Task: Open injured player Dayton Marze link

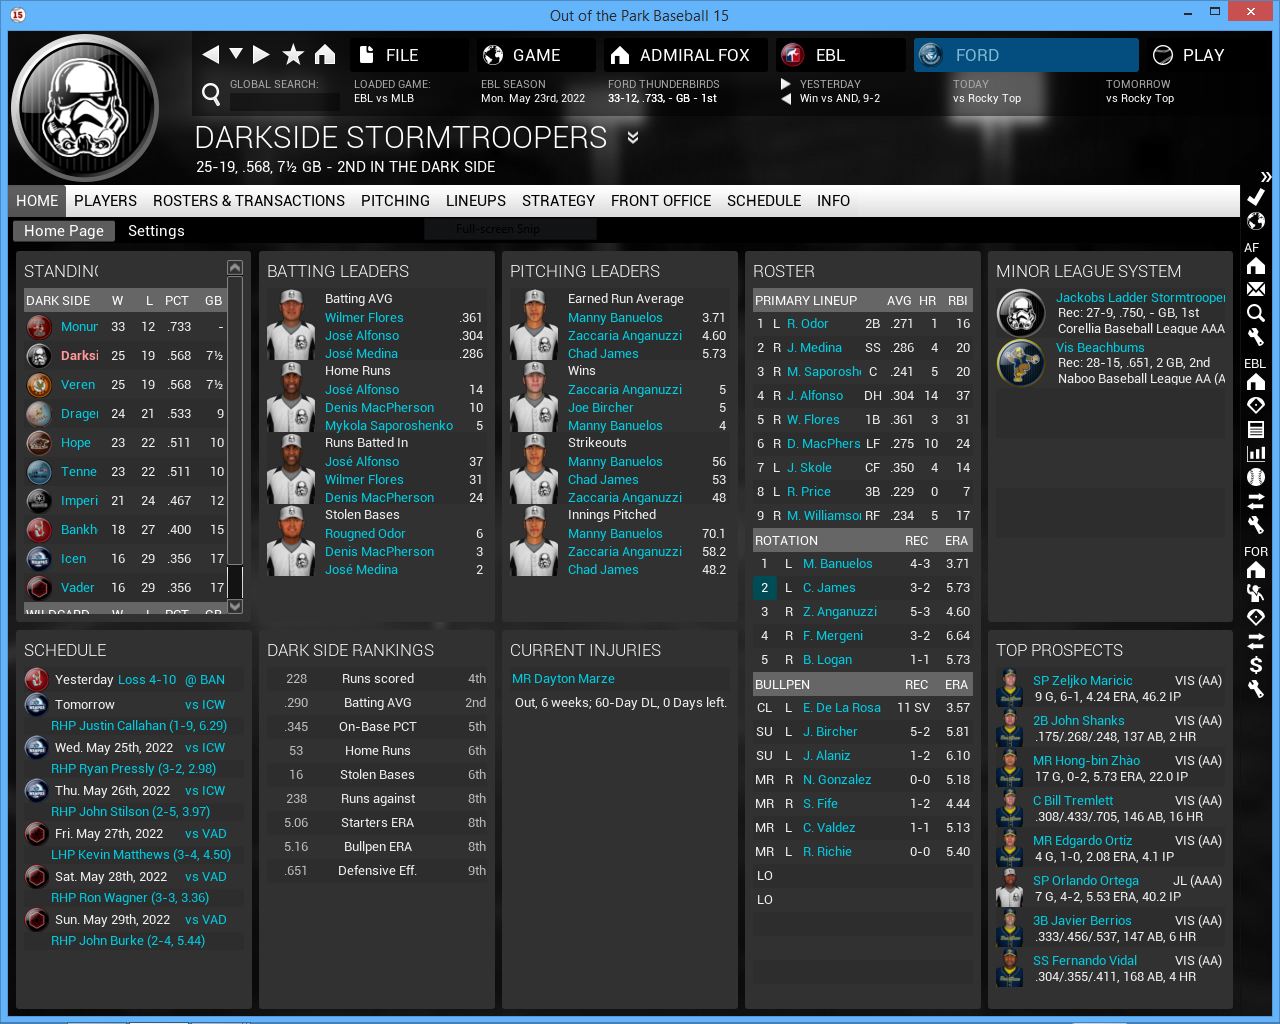Action: click(563, 679)
